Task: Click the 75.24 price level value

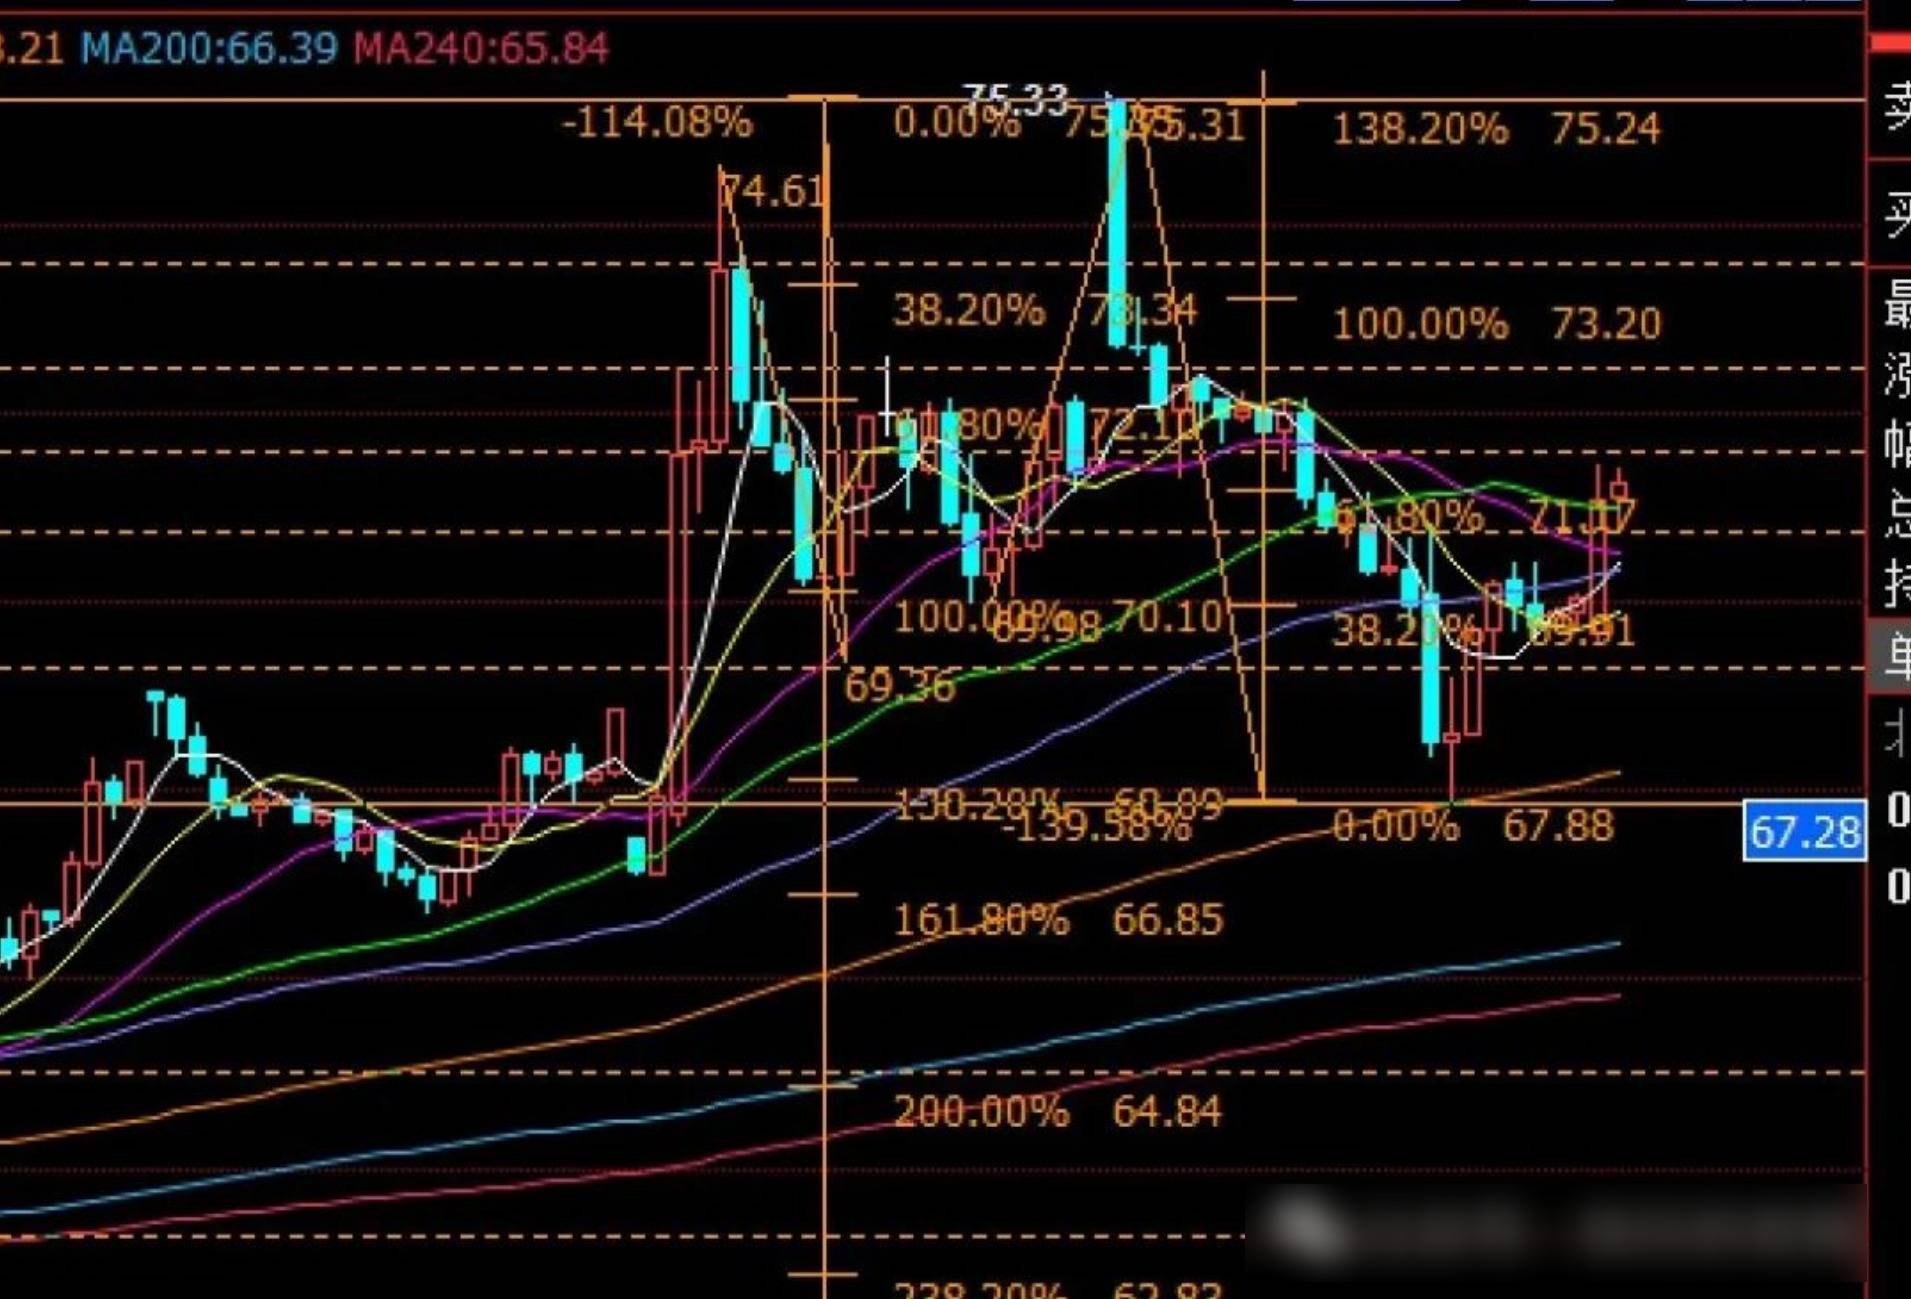Action: tap(1605, 129)
